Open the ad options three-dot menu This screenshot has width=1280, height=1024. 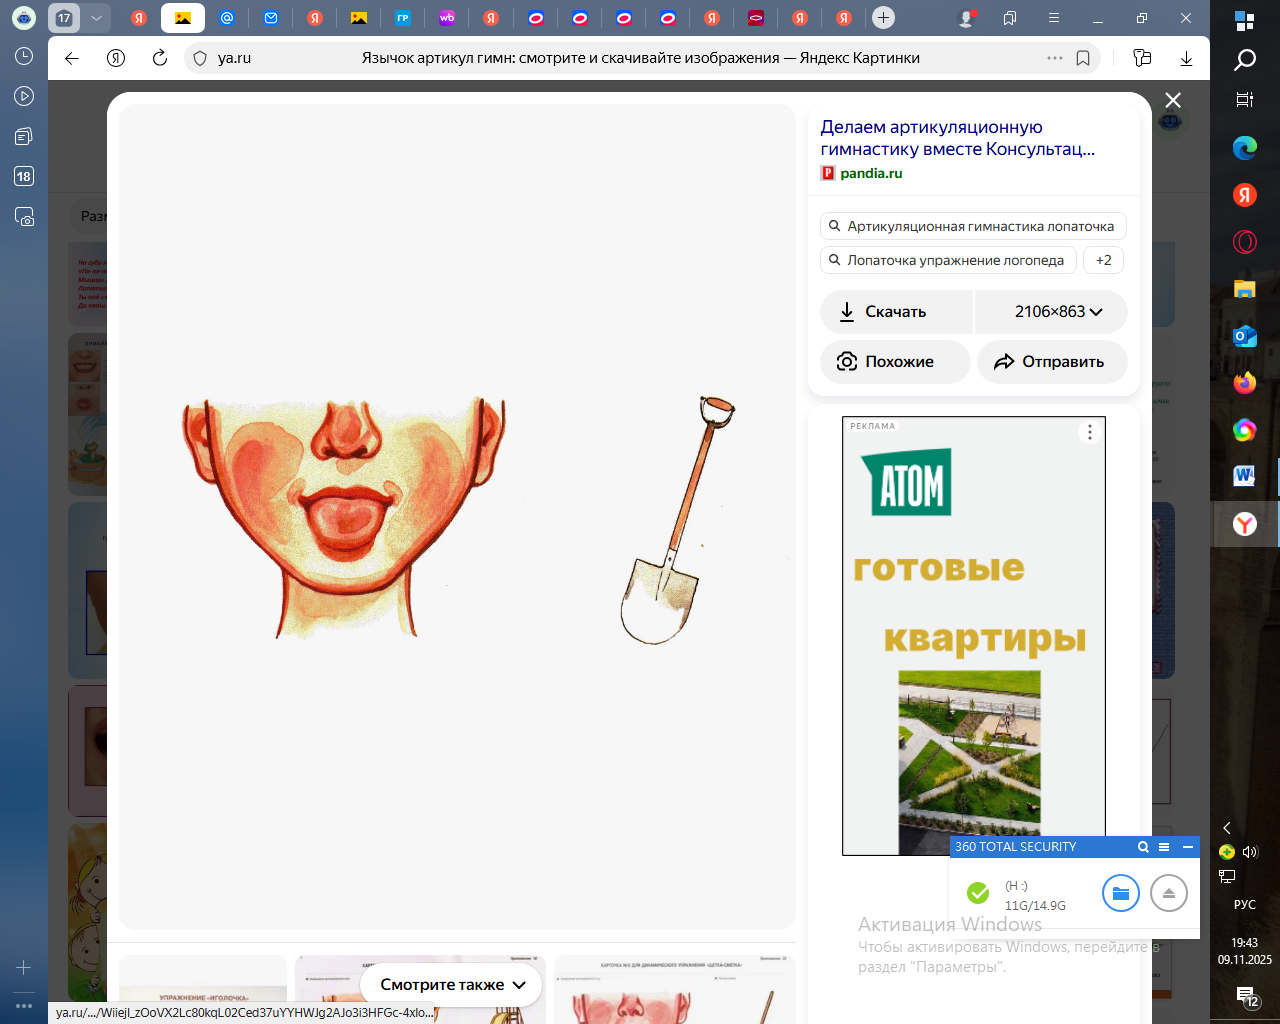click(x=1090, y=432)
